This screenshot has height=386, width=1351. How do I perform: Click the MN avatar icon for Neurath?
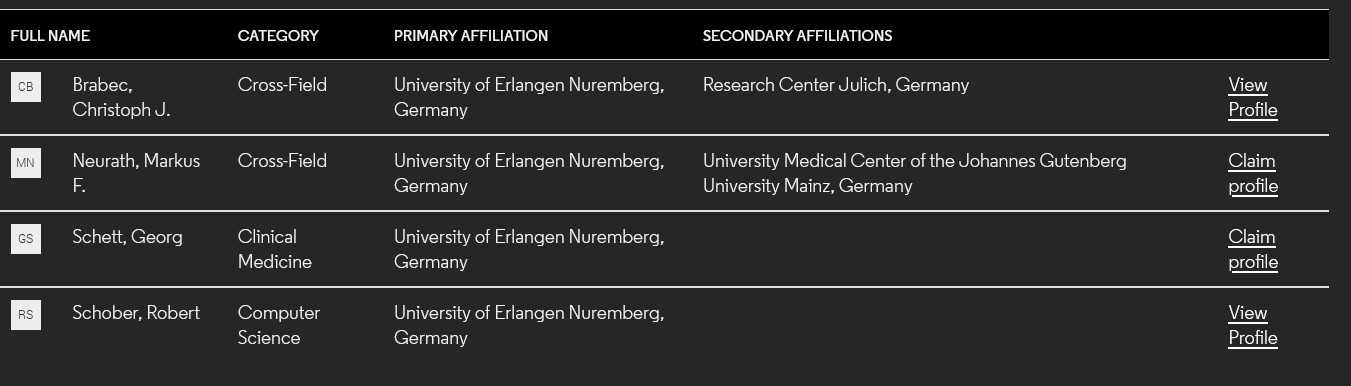coord(26,163)
